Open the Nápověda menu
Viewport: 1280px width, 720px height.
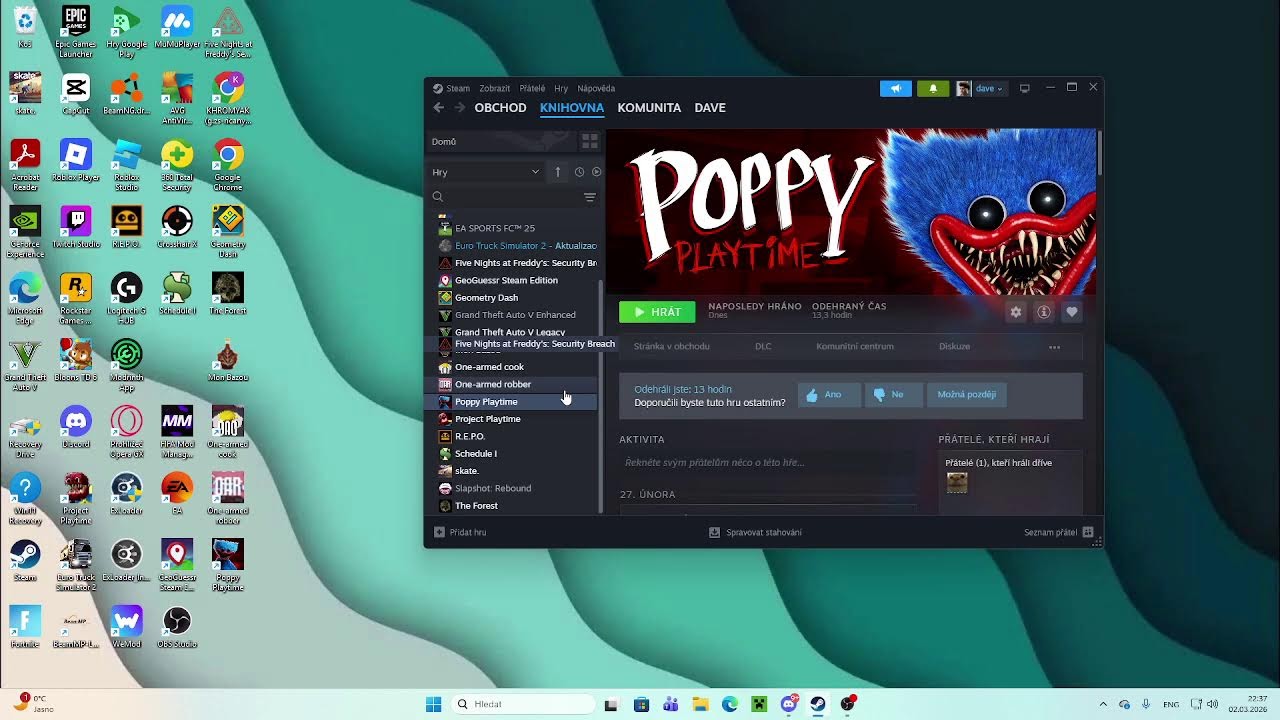pyautogui.click(x=596, y=88)
